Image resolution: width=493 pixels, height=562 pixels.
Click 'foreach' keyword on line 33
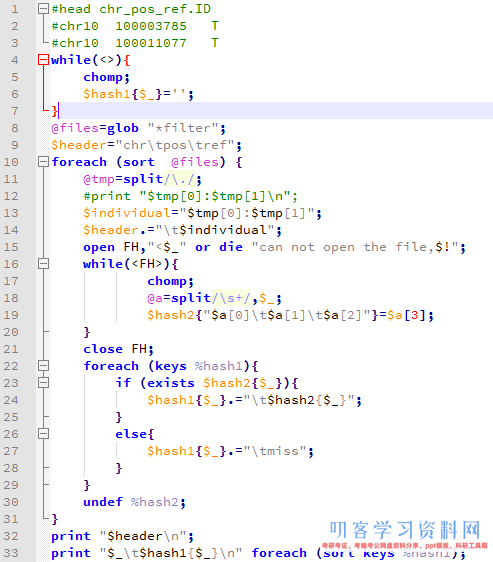pos(279,553)
